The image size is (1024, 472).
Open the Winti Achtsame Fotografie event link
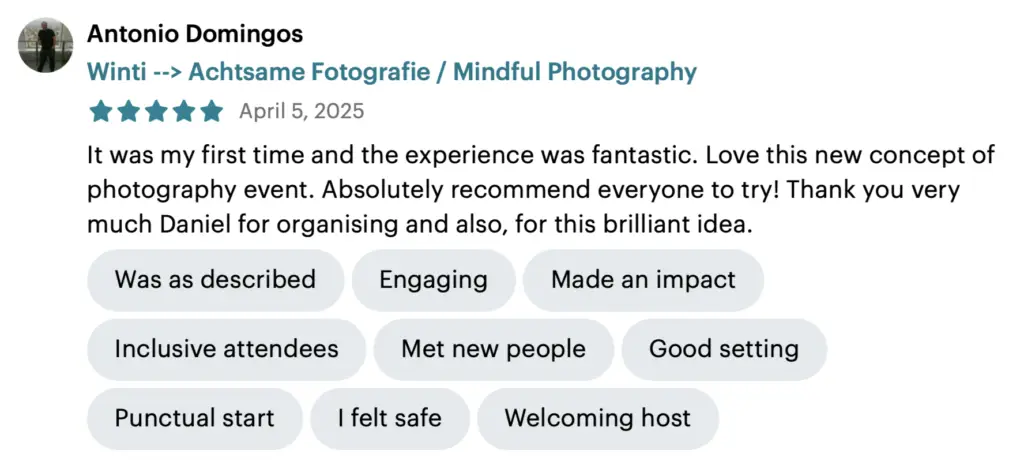(392, 72)
